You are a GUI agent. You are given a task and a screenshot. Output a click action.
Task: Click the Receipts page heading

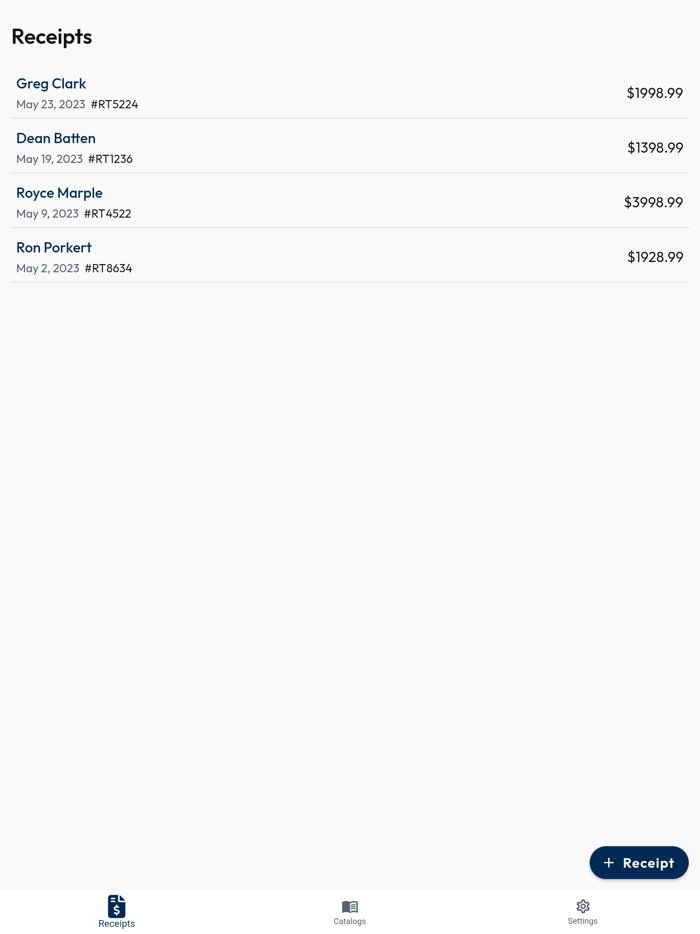[x=51, y=36]
